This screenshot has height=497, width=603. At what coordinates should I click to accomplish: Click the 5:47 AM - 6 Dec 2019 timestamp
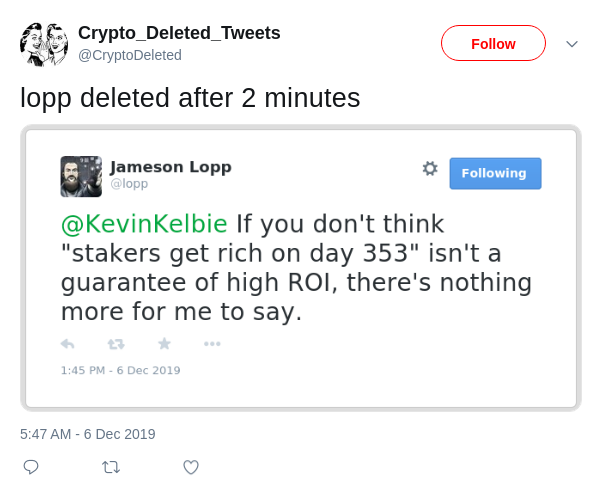[88, 434]
